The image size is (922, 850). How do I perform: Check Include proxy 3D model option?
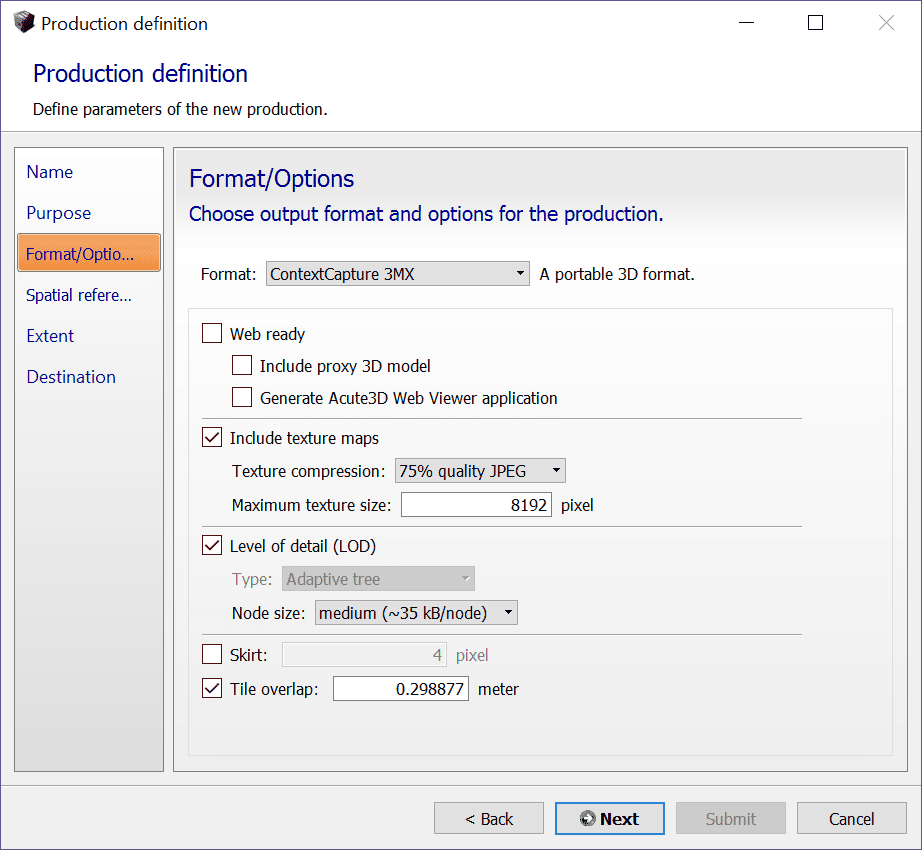(x=242, y=365)
